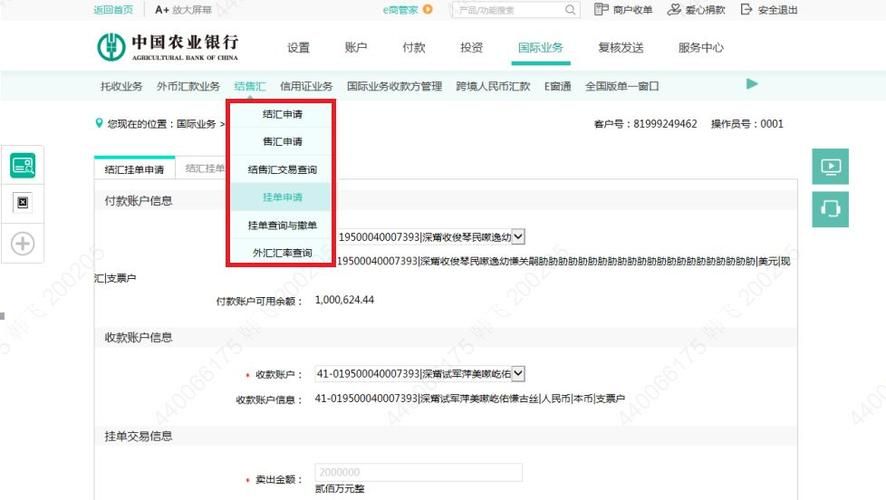Click 付款账户信息 section header
The height and width of the screenshot is (500, 886).
[138, 201]
